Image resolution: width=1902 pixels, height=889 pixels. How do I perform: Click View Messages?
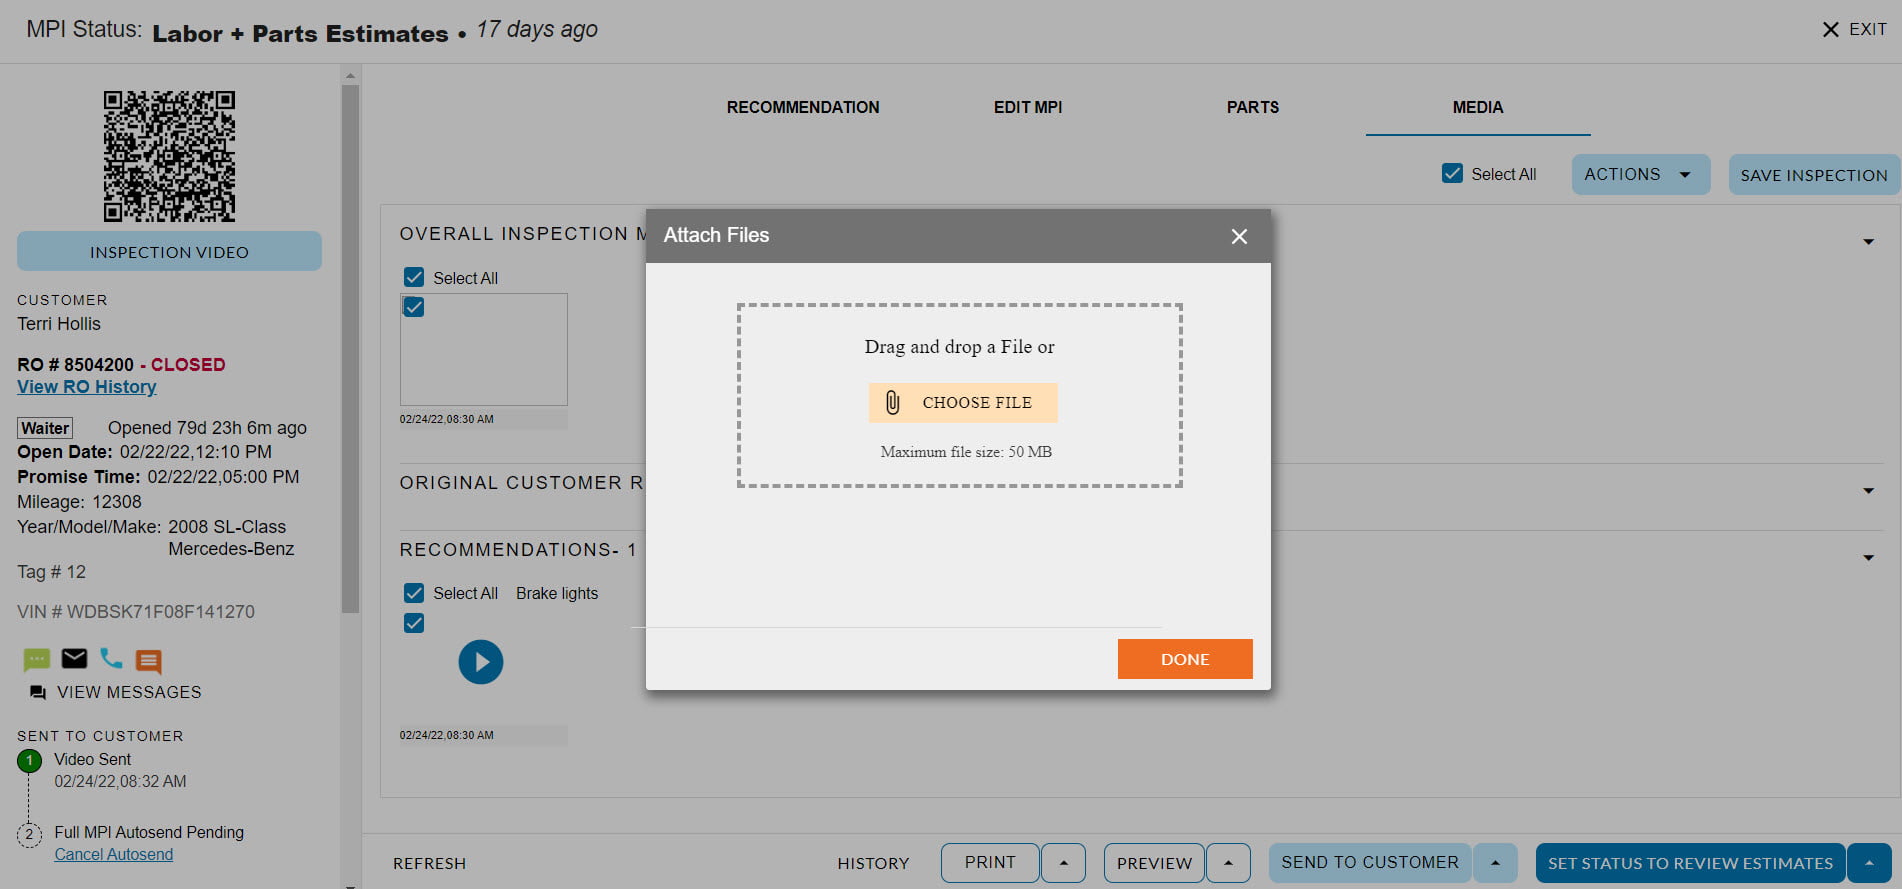(x=129, y=692)
